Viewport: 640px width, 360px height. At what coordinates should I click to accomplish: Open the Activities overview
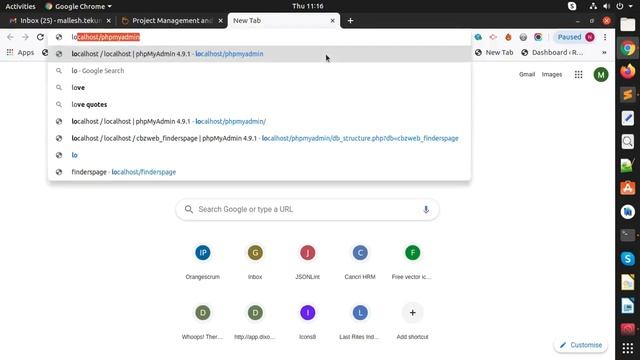coord(20,6)
